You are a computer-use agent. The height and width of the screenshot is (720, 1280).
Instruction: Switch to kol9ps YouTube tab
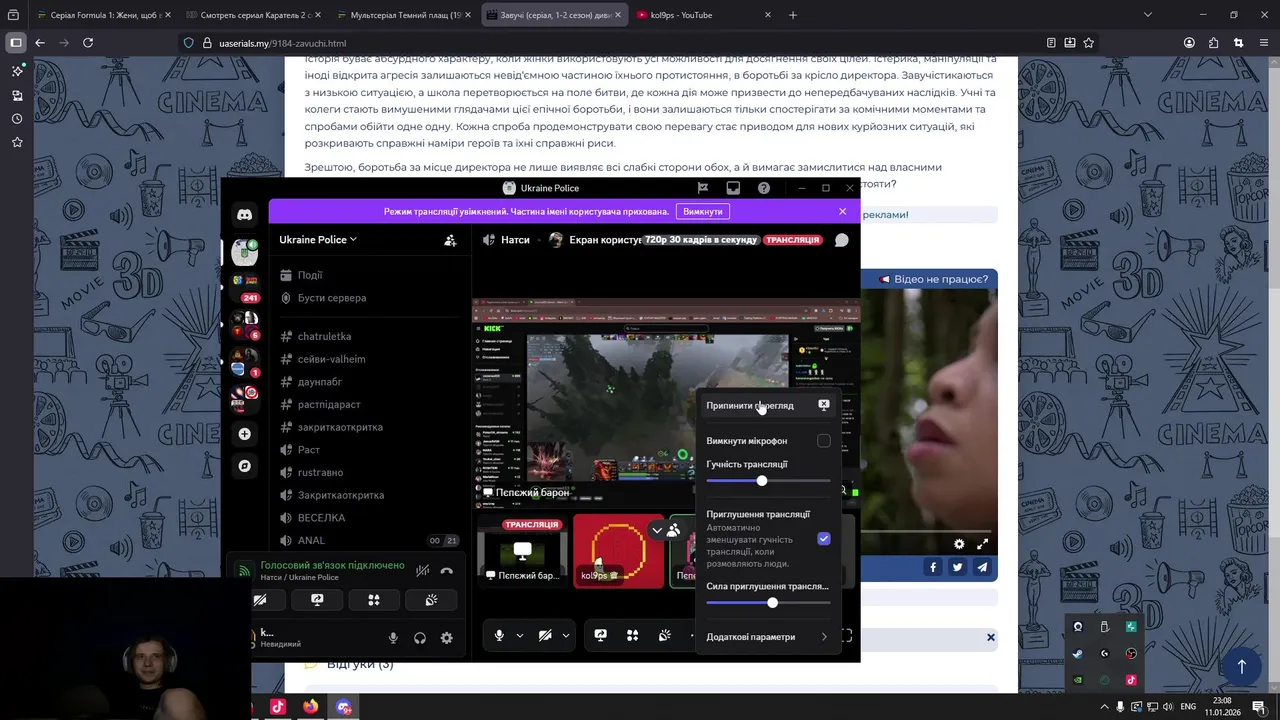tap(704, 15)
